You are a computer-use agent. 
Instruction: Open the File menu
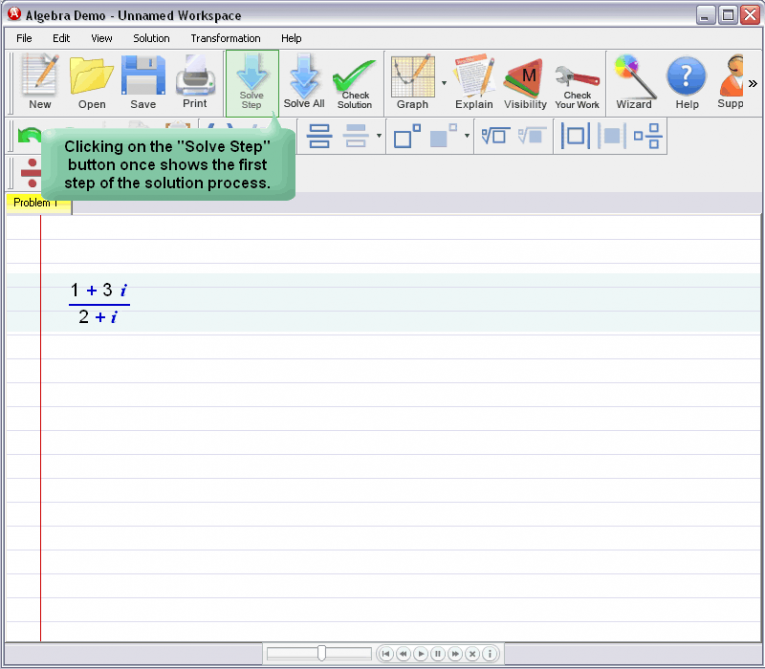coord(24,38)
